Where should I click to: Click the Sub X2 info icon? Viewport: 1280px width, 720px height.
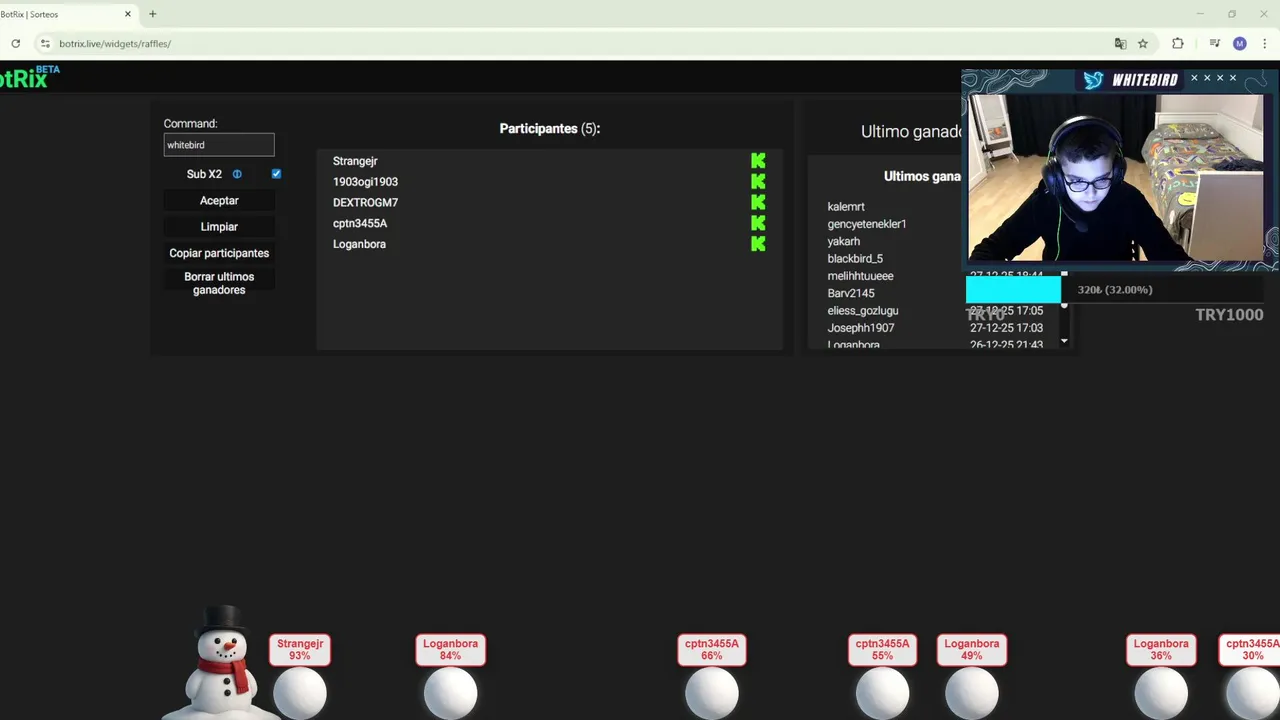[x=237, y=174]
